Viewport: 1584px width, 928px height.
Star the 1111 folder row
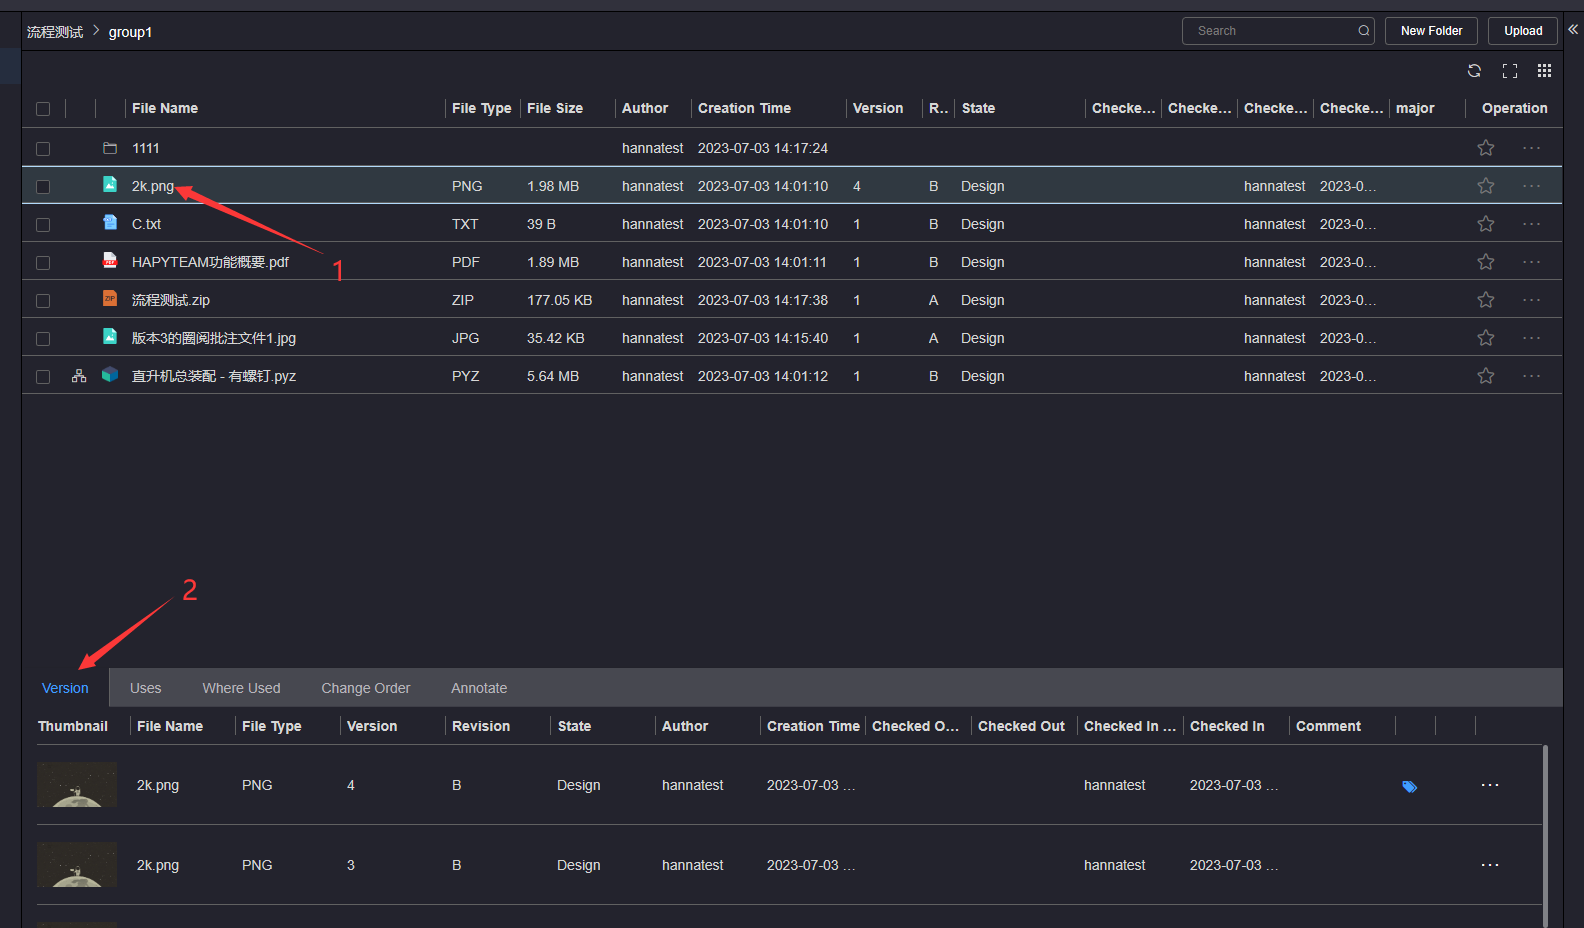coord(1486,148)
